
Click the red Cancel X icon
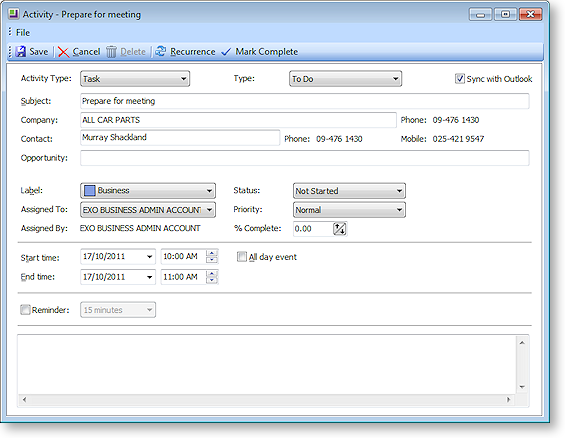point(63,52)
